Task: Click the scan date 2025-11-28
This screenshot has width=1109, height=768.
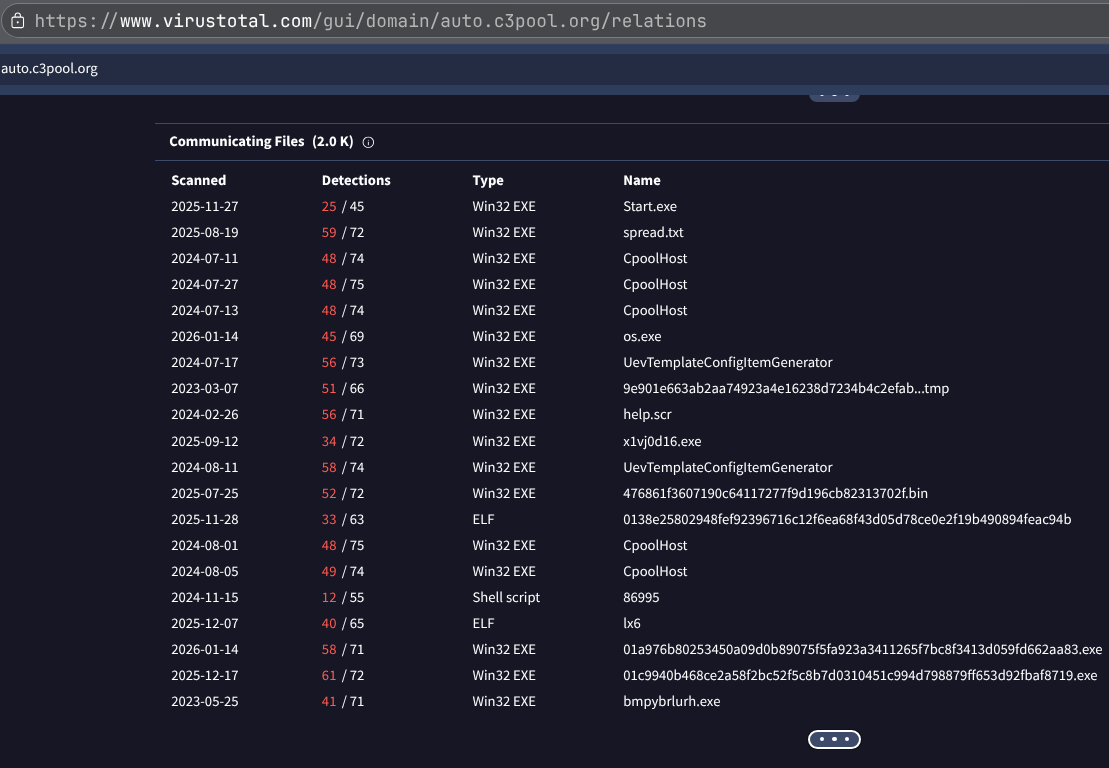Action: coord(204,520)
